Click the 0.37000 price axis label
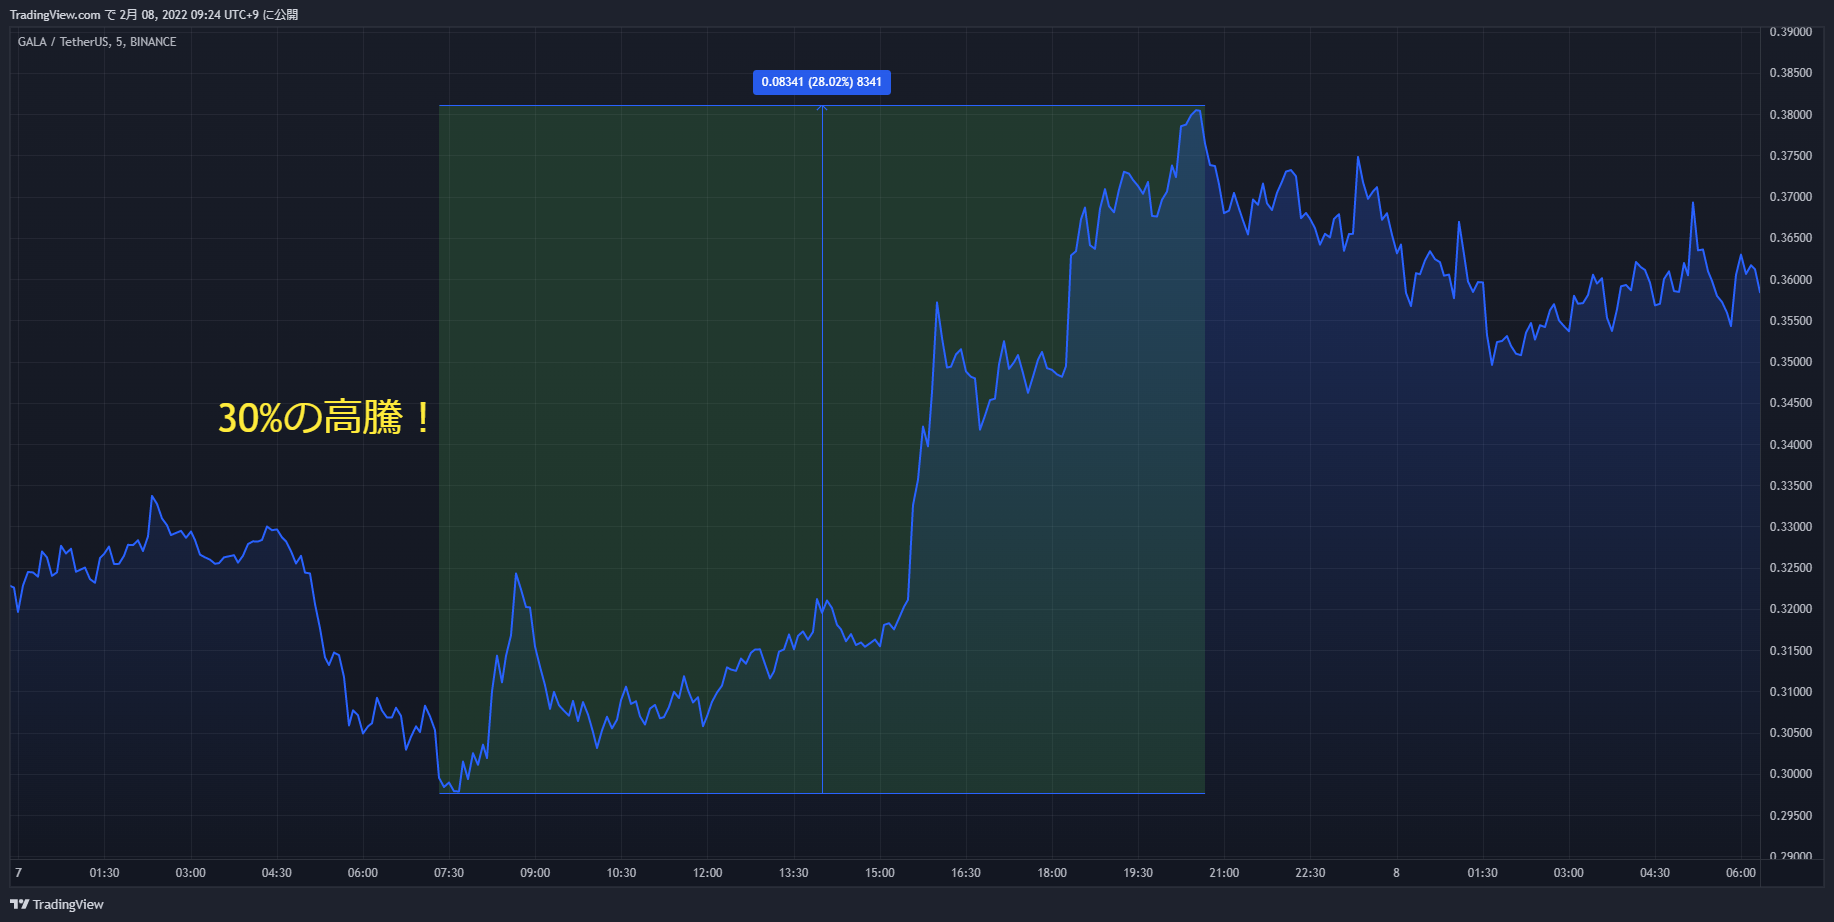The image size is (1834, 922). tap(1791, 197)
